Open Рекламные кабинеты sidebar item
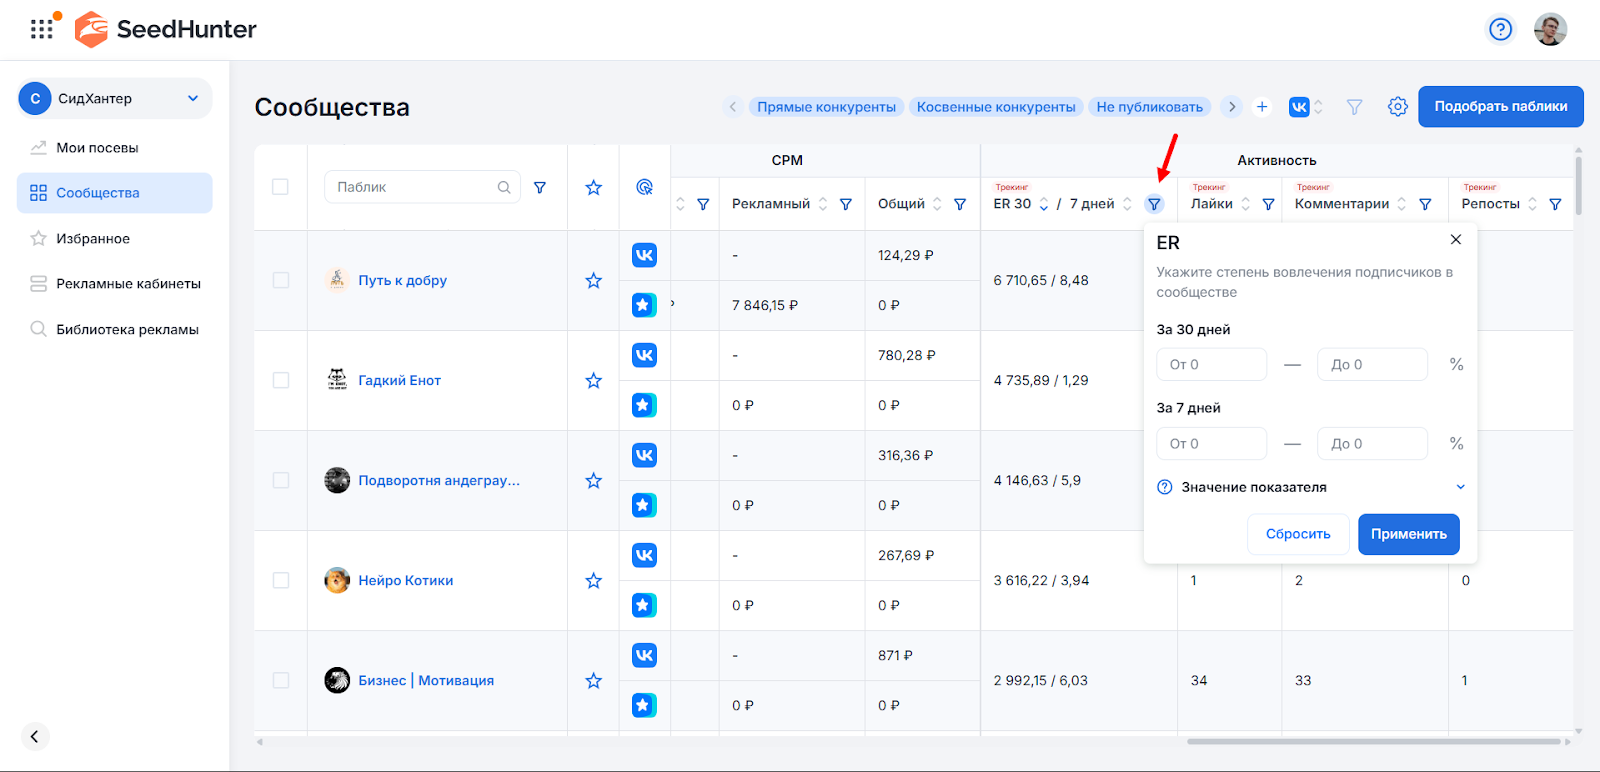Image resolution: width=1600 pixels, height=772 pixels. [x=128, y=284]
